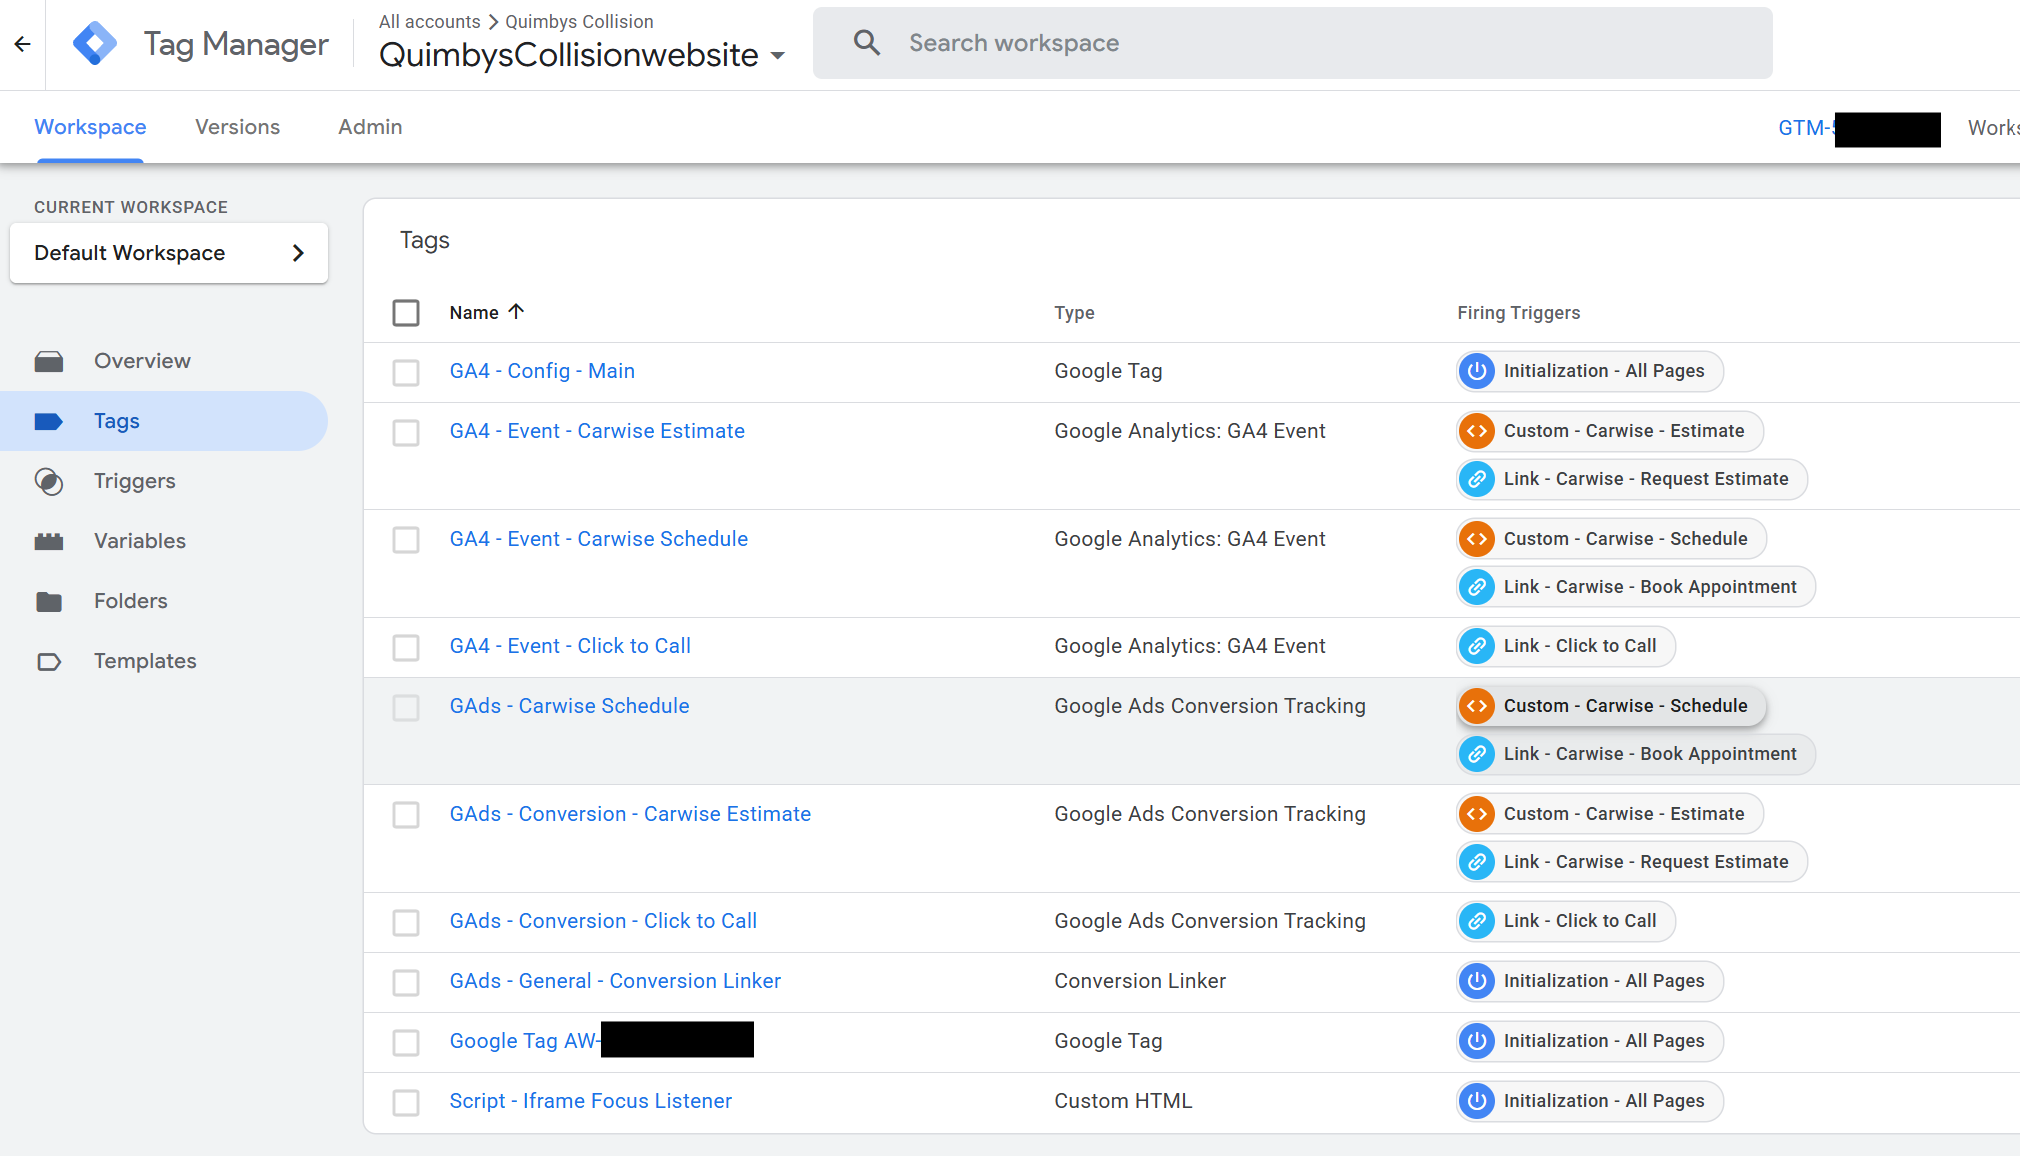The image size is (2020, 1156).
Task: Check the GAds - General - Conversion Linker checkbox
Action: [406, 983]
